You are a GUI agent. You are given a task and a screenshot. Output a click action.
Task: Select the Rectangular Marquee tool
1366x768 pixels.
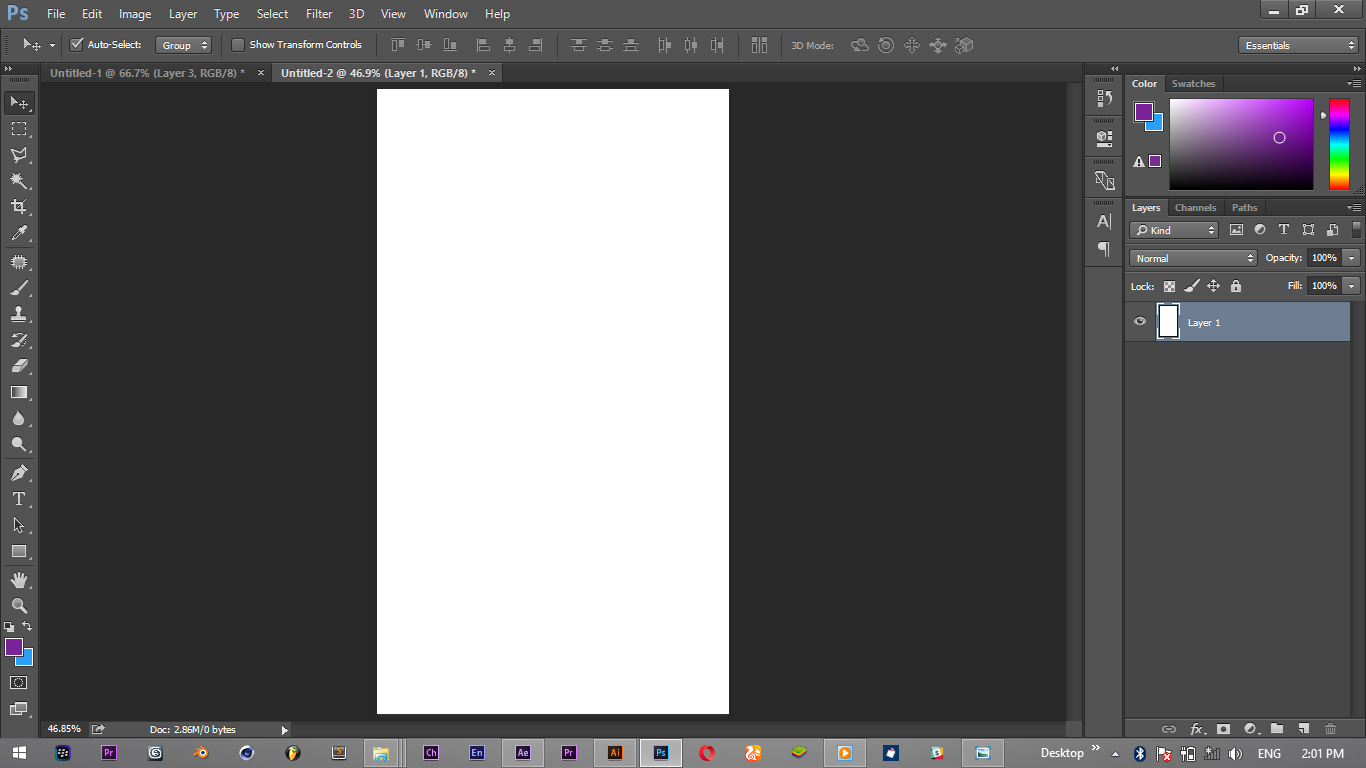19,129
